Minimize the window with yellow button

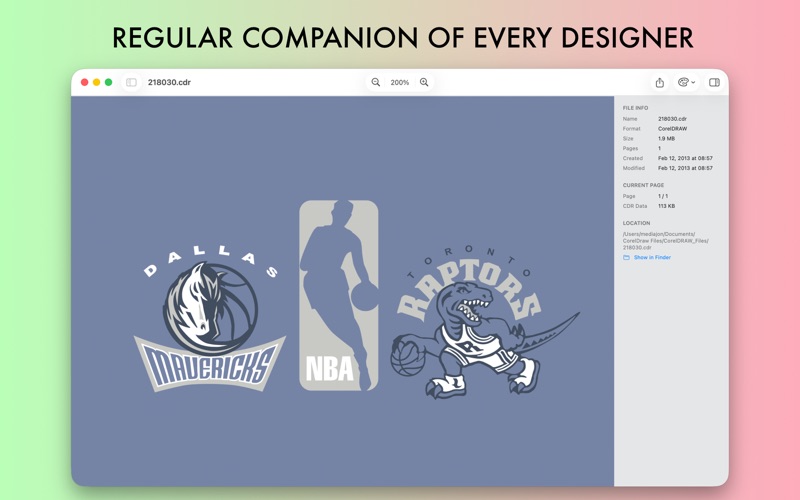pos(96,82)
